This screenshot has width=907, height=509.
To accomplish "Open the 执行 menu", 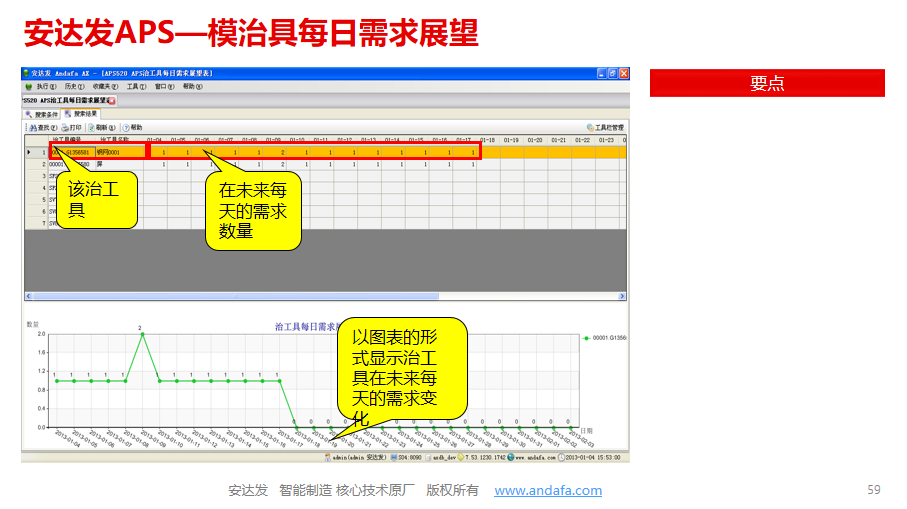I will point(46,87).
